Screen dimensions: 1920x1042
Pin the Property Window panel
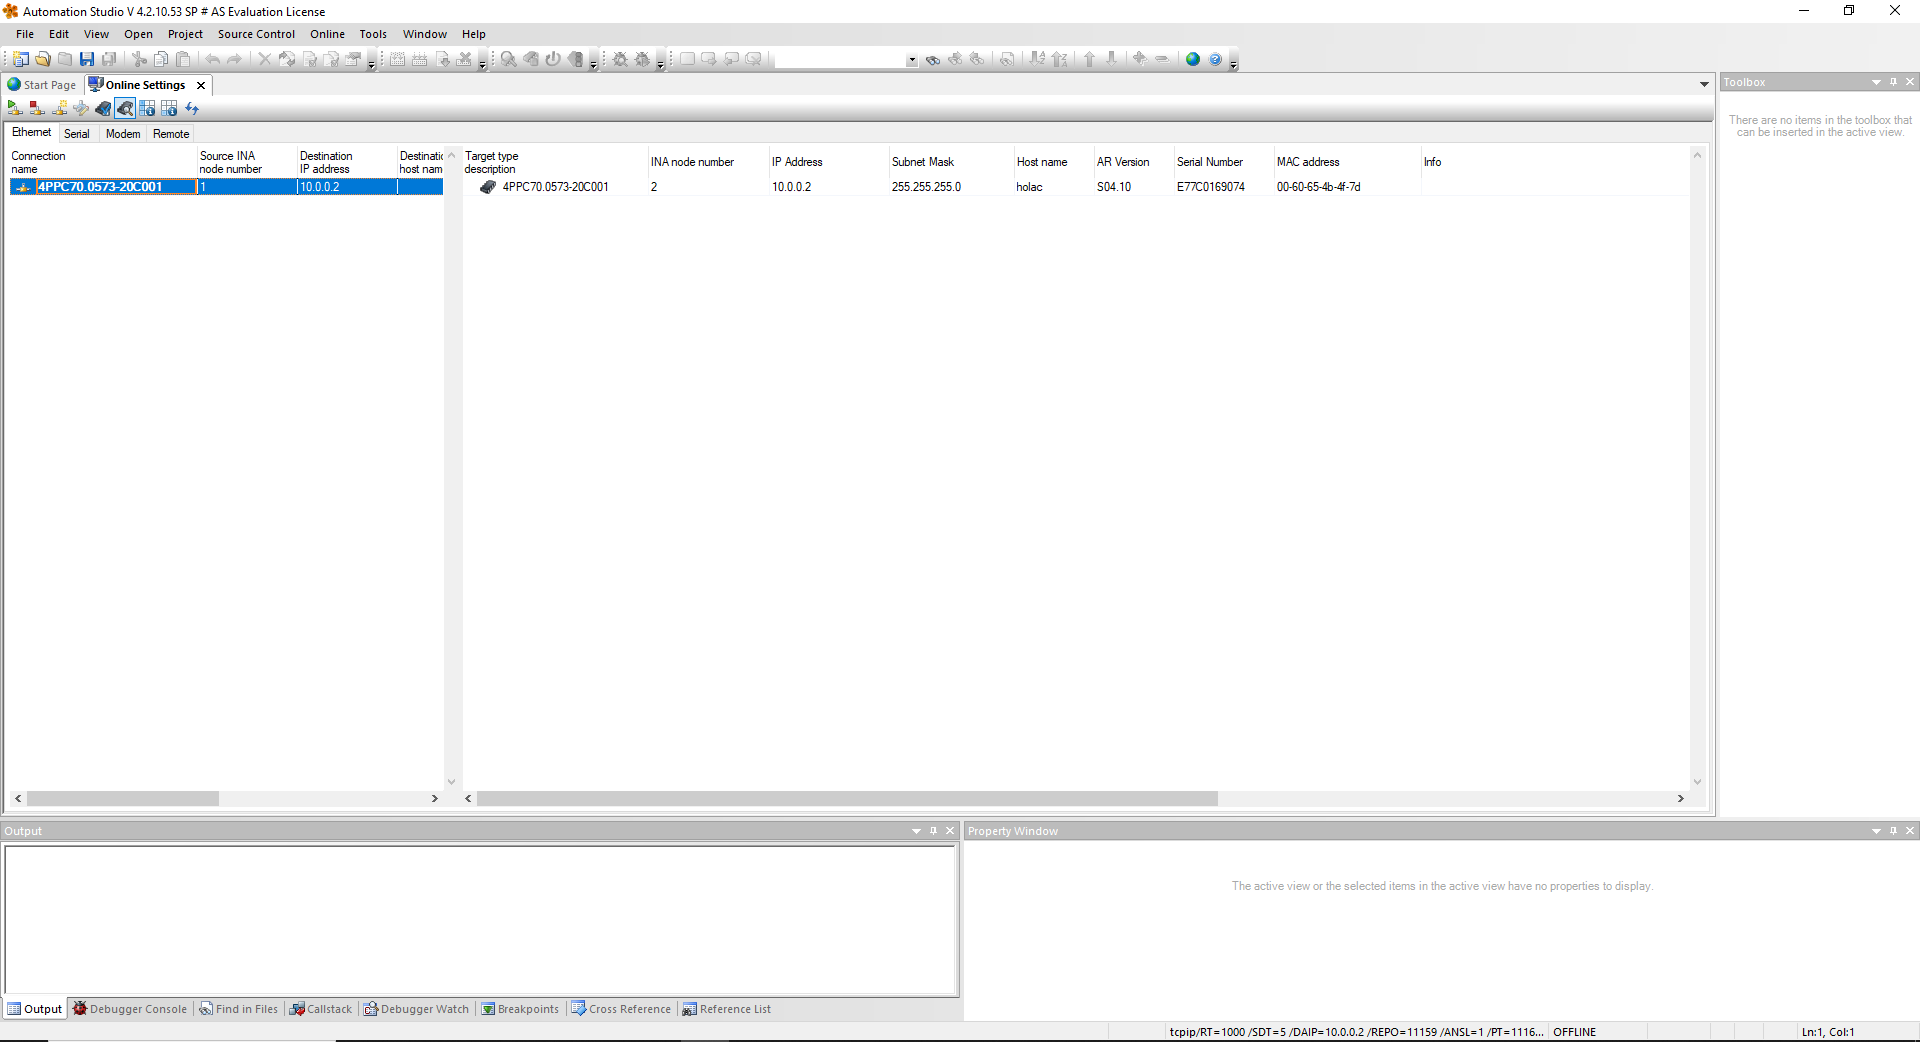click(1893, 831)
